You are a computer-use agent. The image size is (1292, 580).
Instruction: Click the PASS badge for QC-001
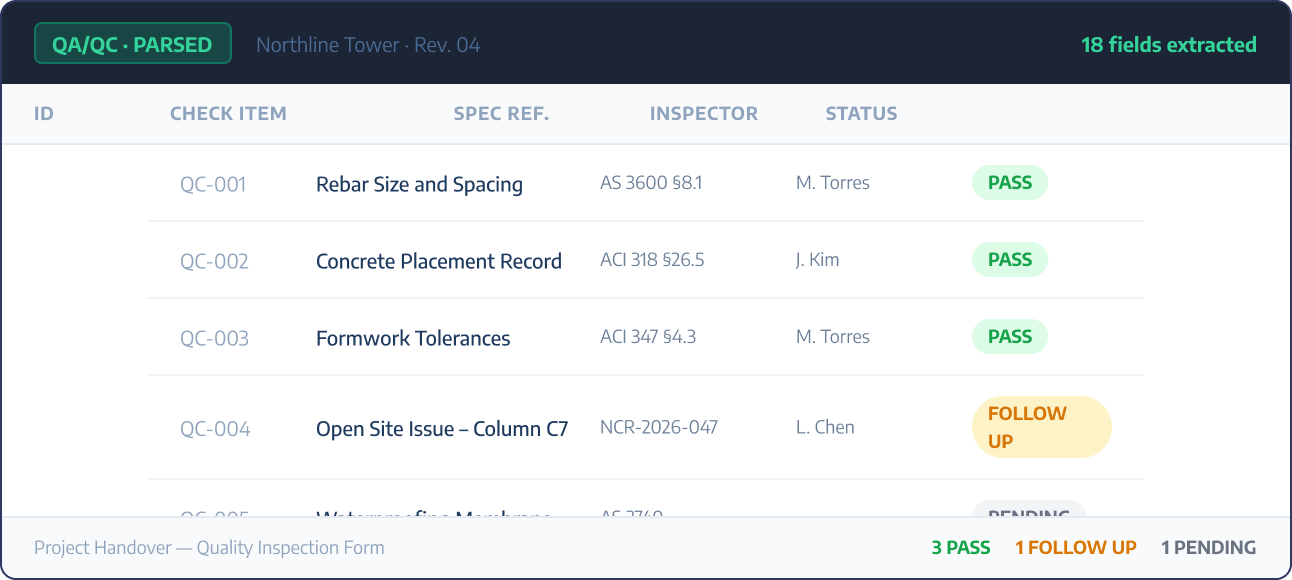coord(1010,183)
